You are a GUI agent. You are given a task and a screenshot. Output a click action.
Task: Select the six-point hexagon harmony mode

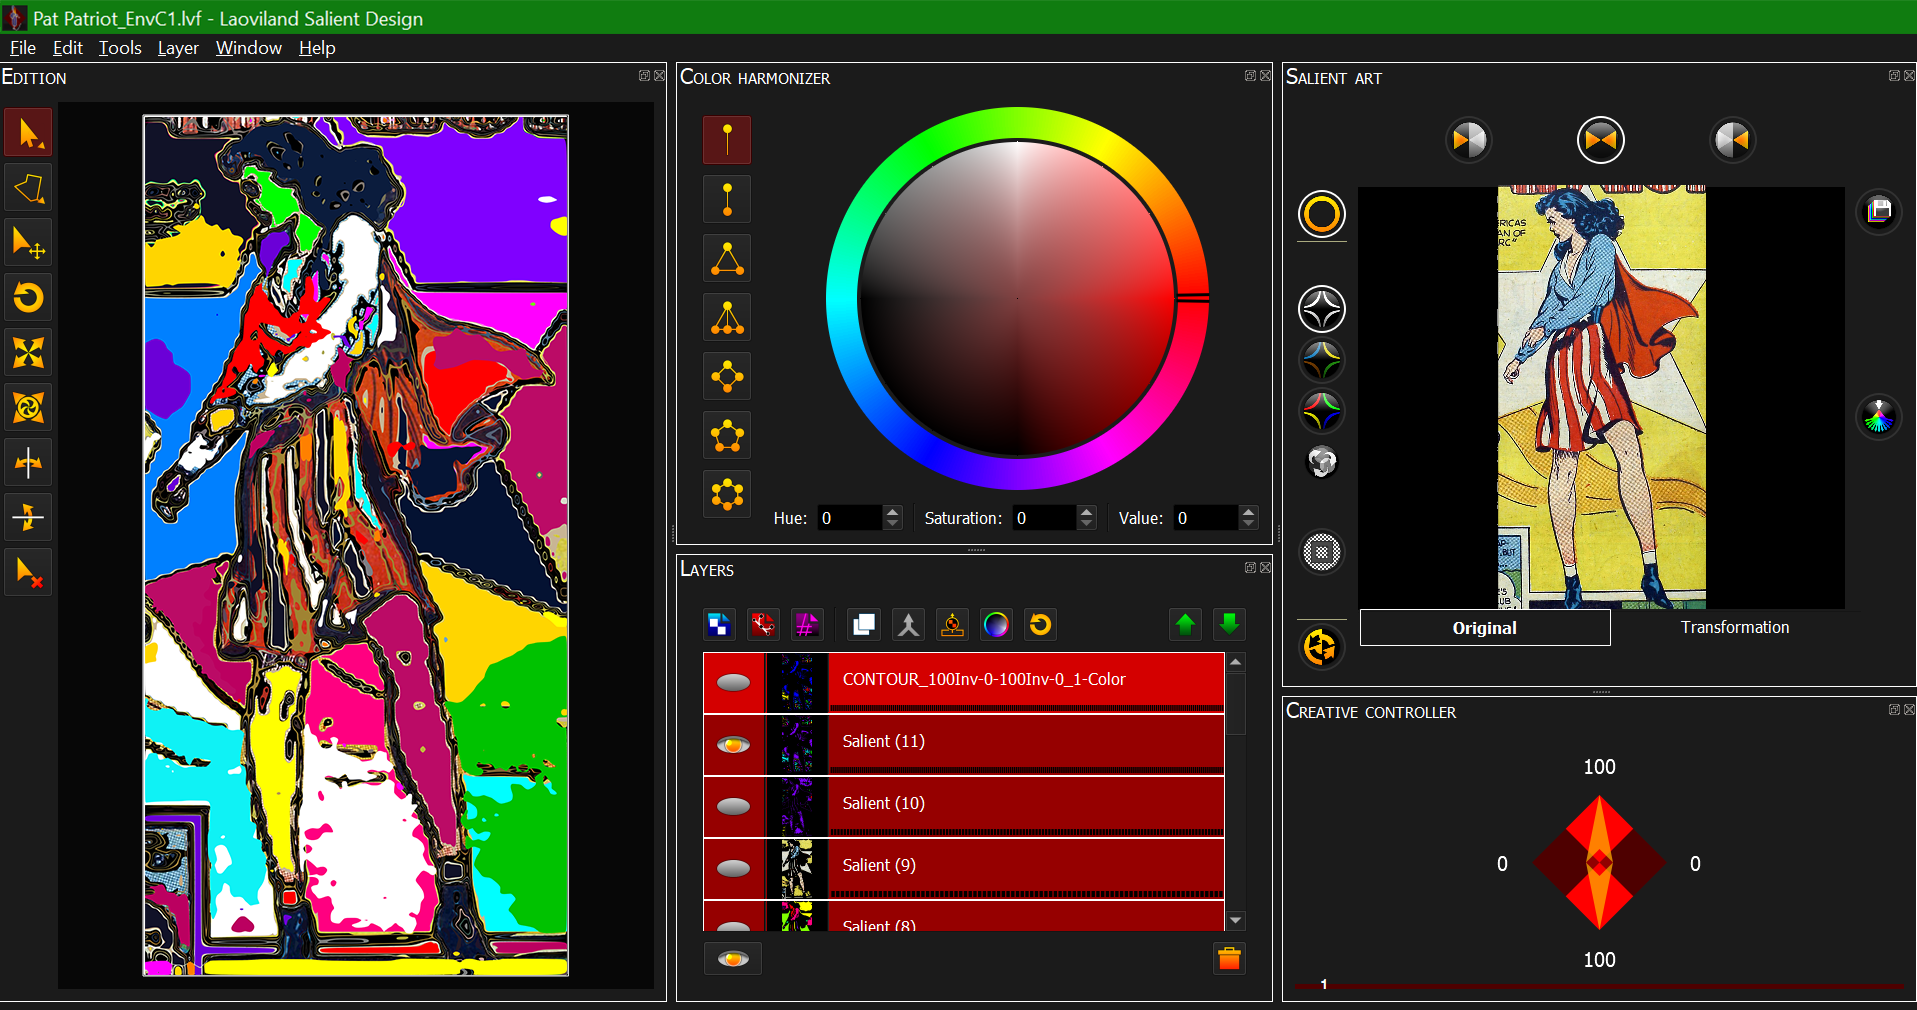(x=727, y=494)
